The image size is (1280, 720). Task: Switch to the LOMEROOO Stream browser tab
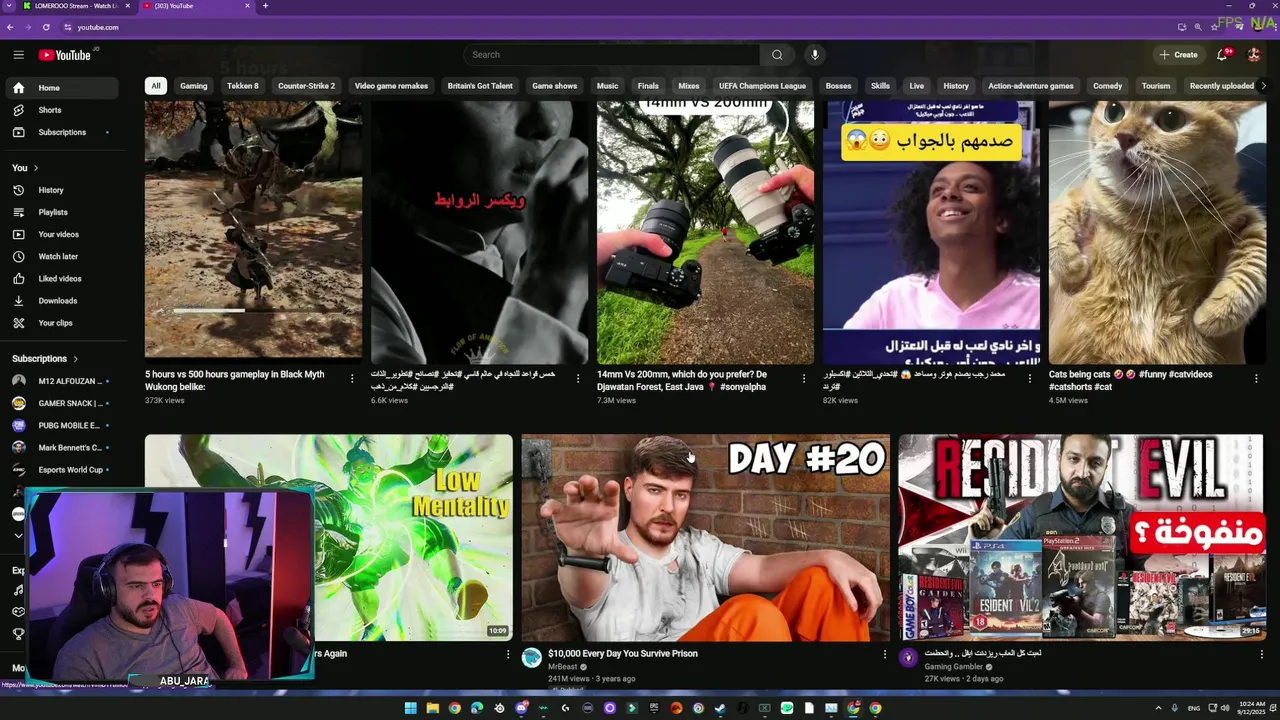click(x=76, y=6)
